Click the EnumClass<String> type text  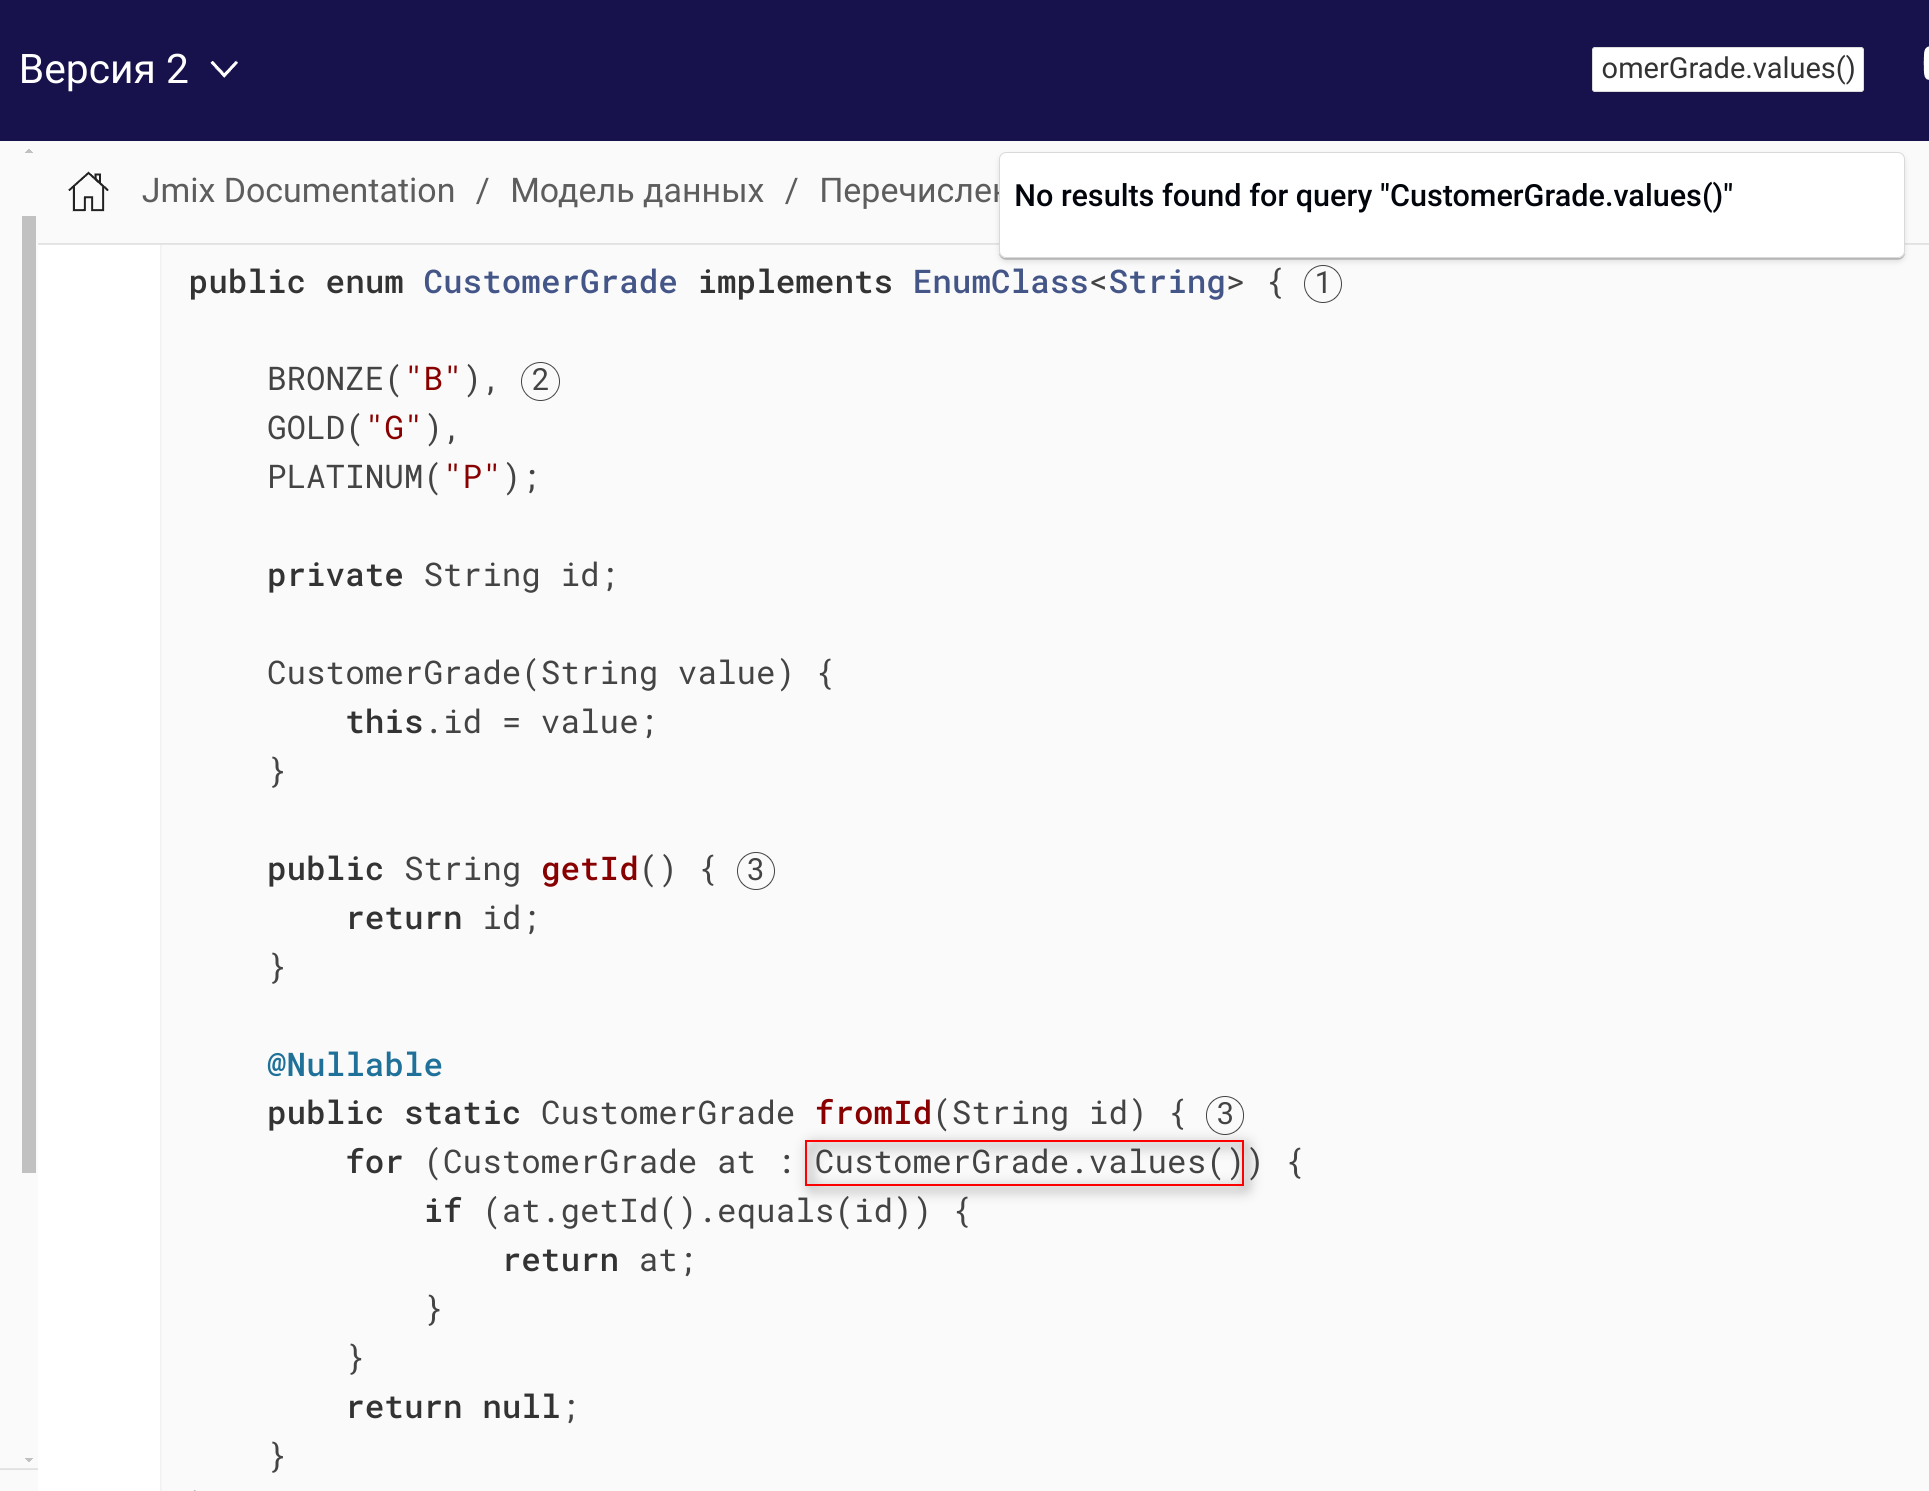[1078, 283]
